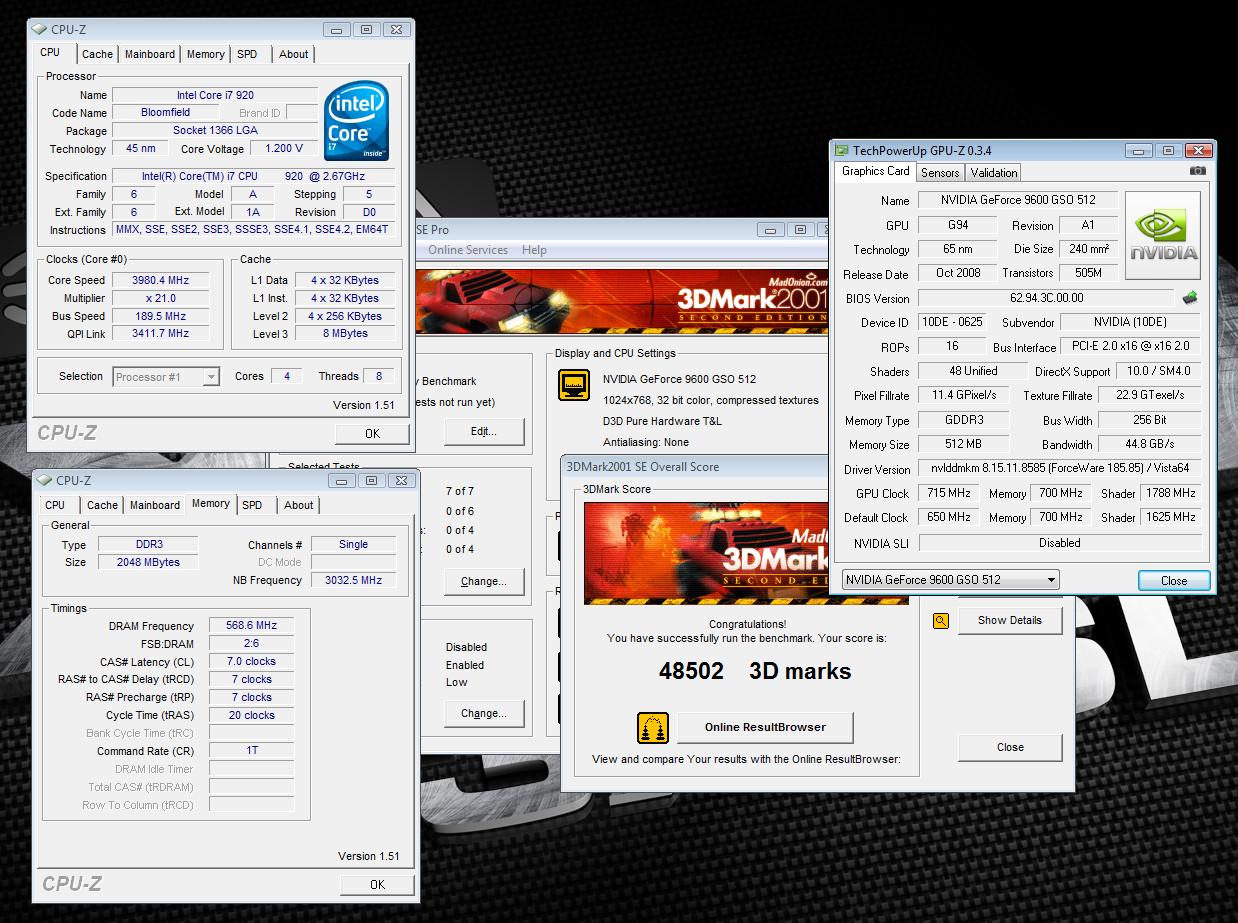
Task: Click the Code Name Bloomfield field
Action: tap(165, 113)
